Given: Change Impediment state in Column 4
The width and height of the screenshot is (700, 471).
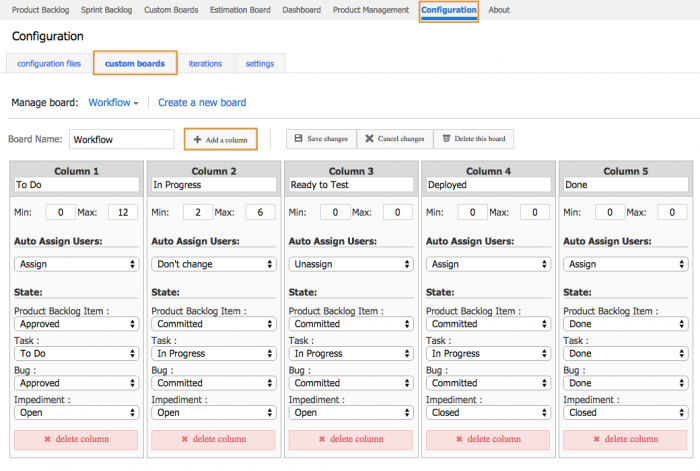Looking at the screenshot, I should pyautogui.click(x=488, y=412).
